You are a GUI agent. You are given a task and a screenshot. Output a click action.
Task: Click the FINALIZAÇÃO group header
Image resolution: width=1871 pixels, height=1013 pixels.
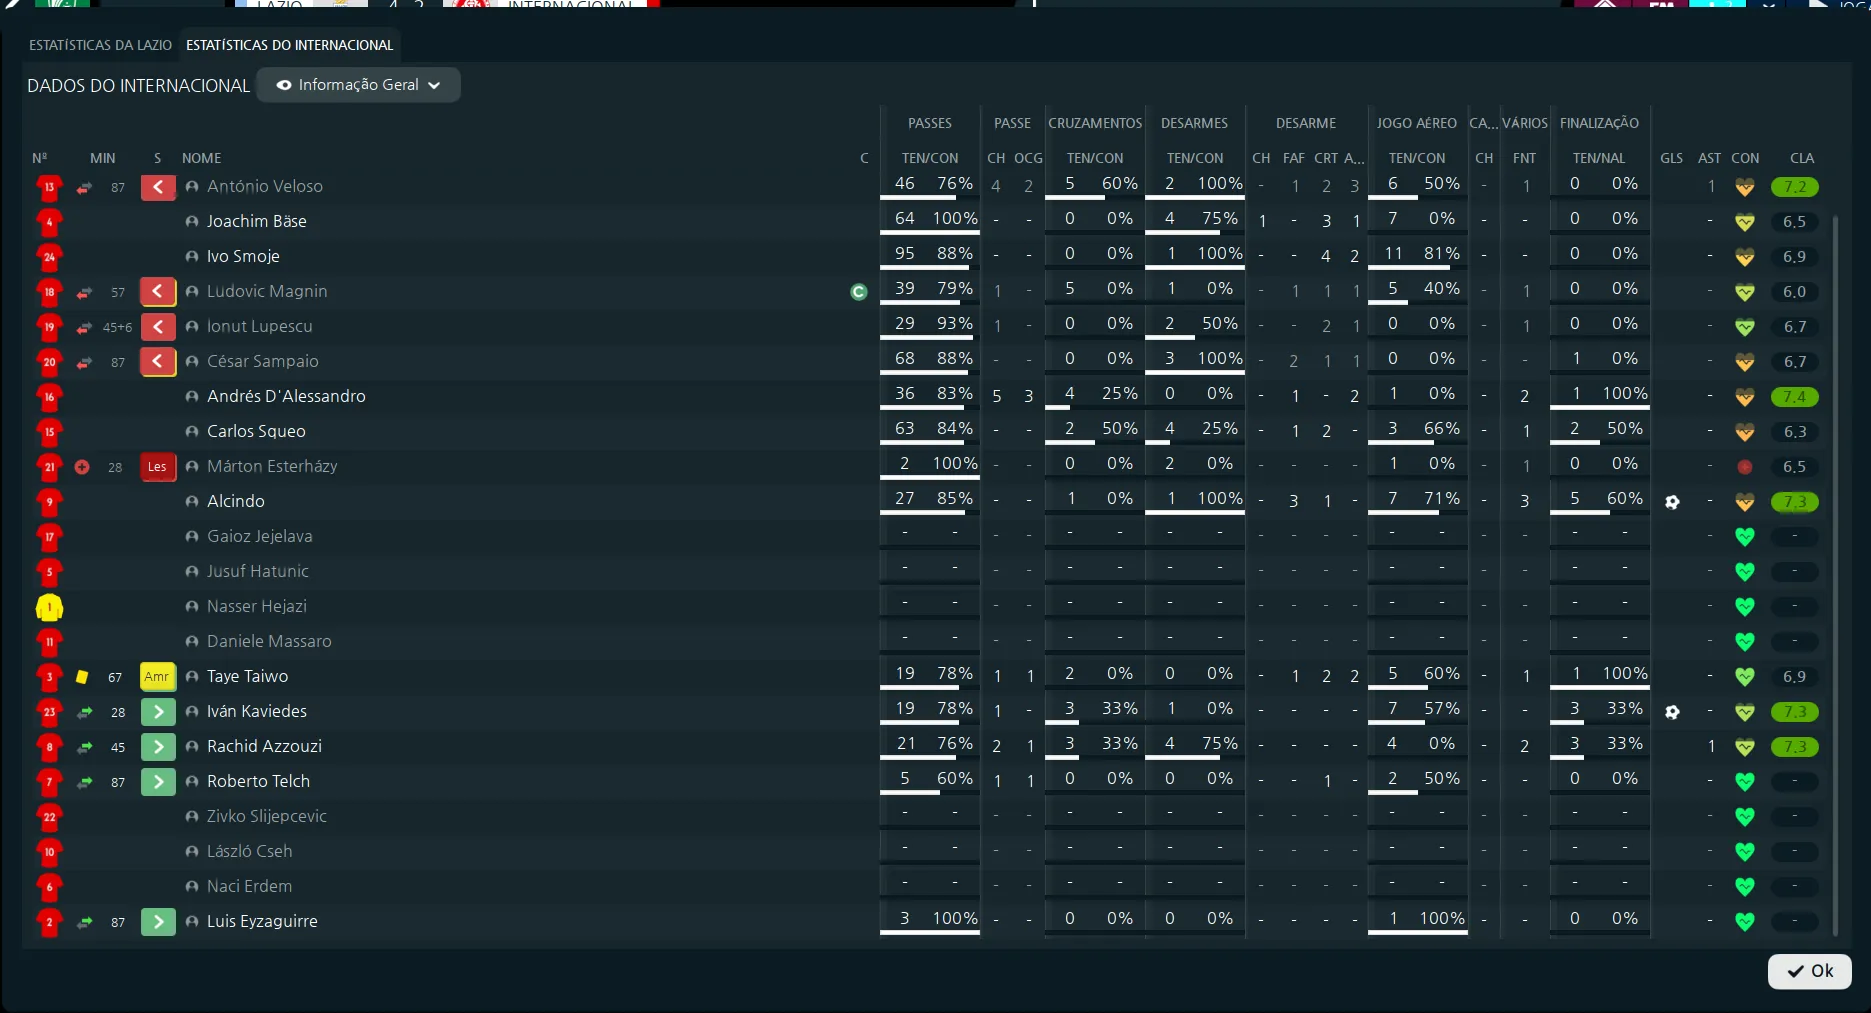click(1599, 123)
